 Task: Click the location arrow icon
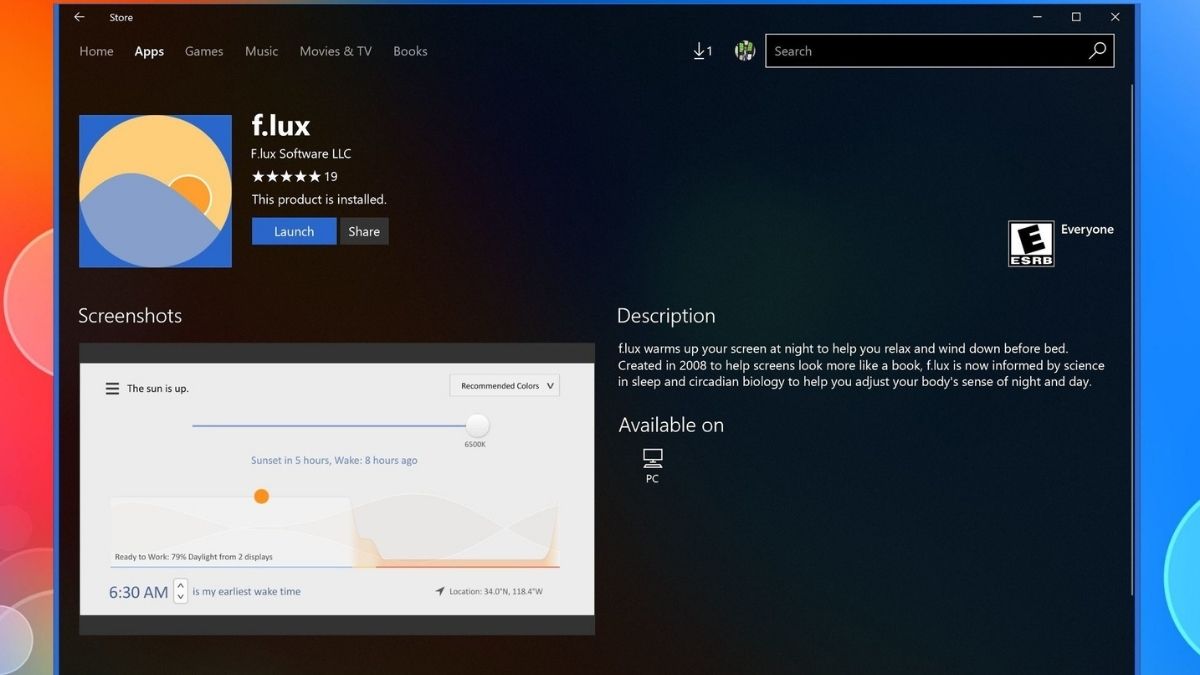tap(439, 592)
